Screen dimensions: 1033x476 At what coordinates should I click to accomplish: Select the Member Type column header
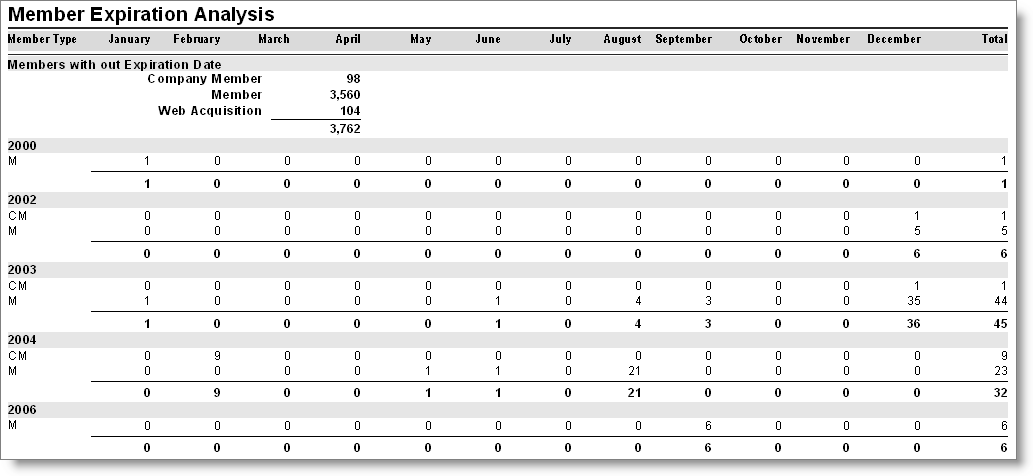click(42, 39)
